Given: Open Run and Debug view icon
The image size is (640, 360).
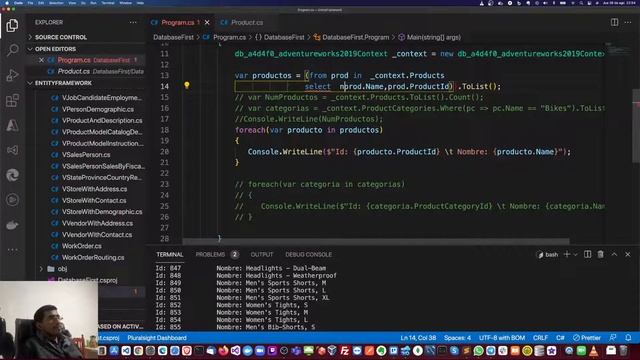Looking at the screenshot, I should [12, 76].
